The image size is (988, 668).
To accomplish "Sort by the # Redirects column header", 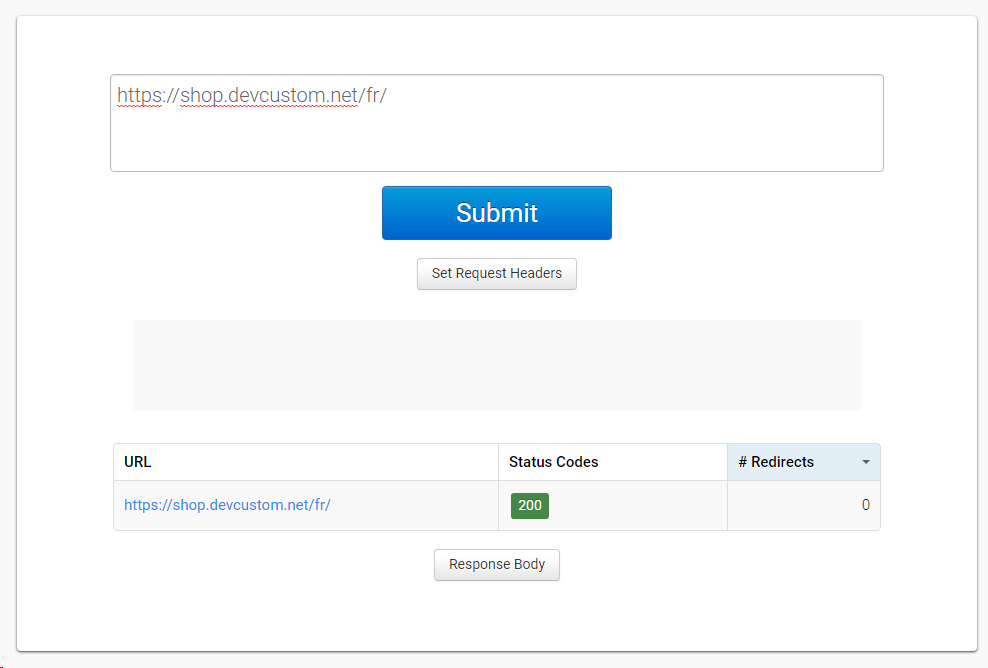I will [x=803, y=462].
